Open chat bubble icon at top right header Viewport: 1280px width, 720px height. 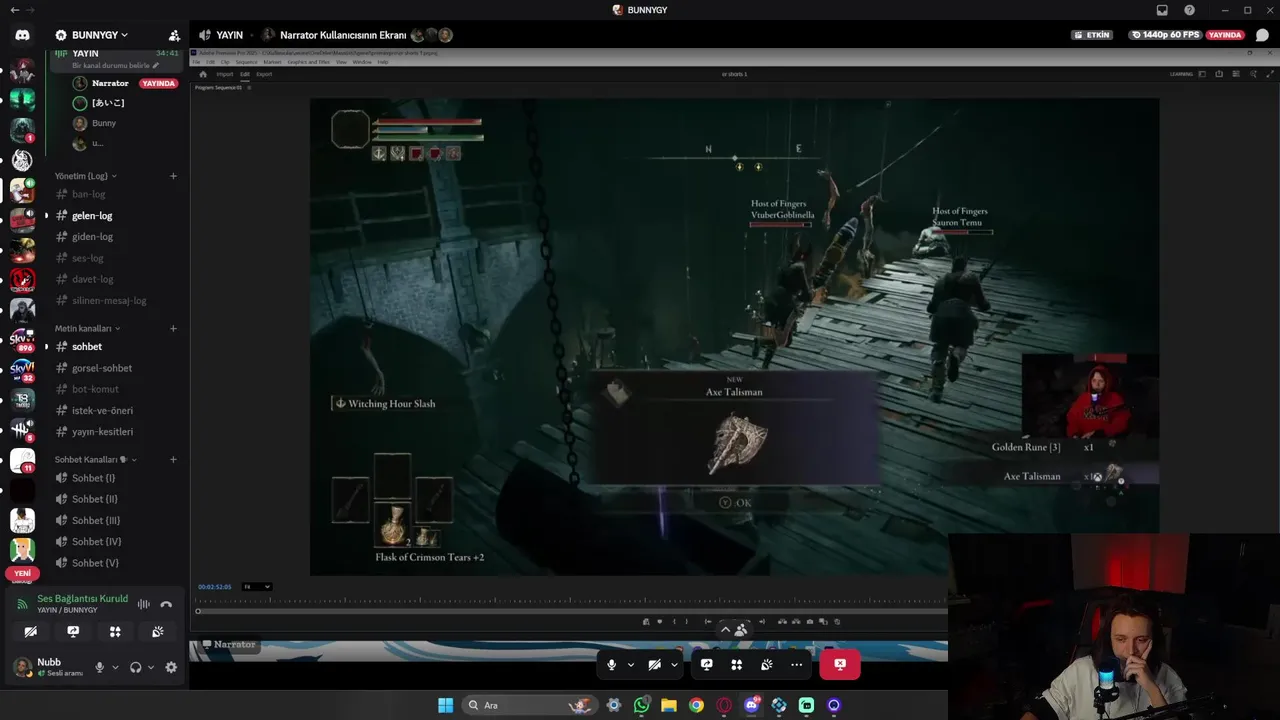click(1262, 35)
